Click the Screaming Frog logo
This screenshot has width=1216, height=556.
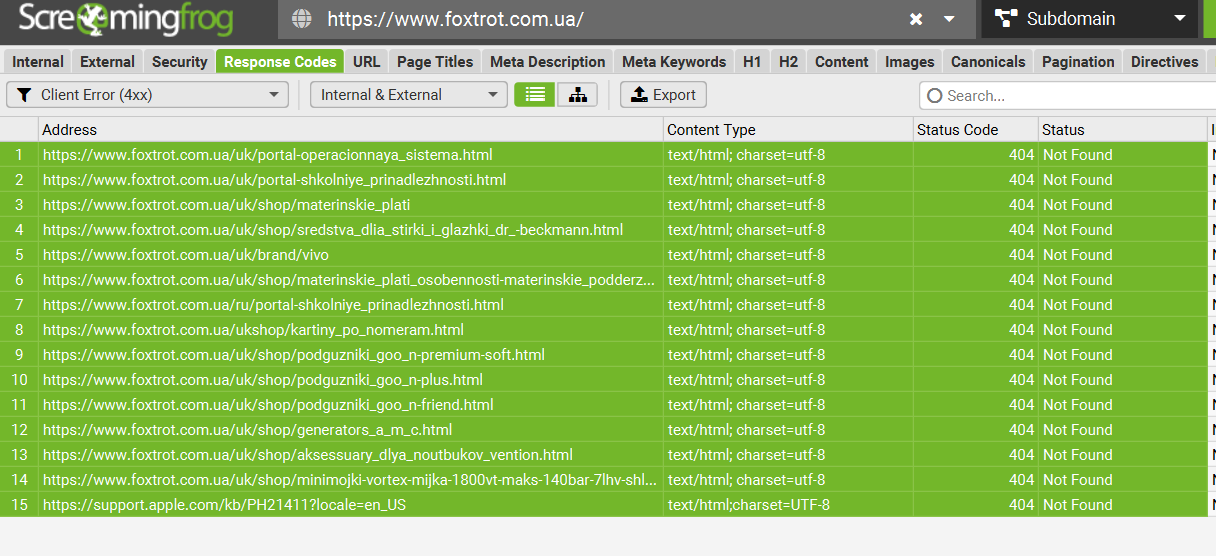click(125, 18)
